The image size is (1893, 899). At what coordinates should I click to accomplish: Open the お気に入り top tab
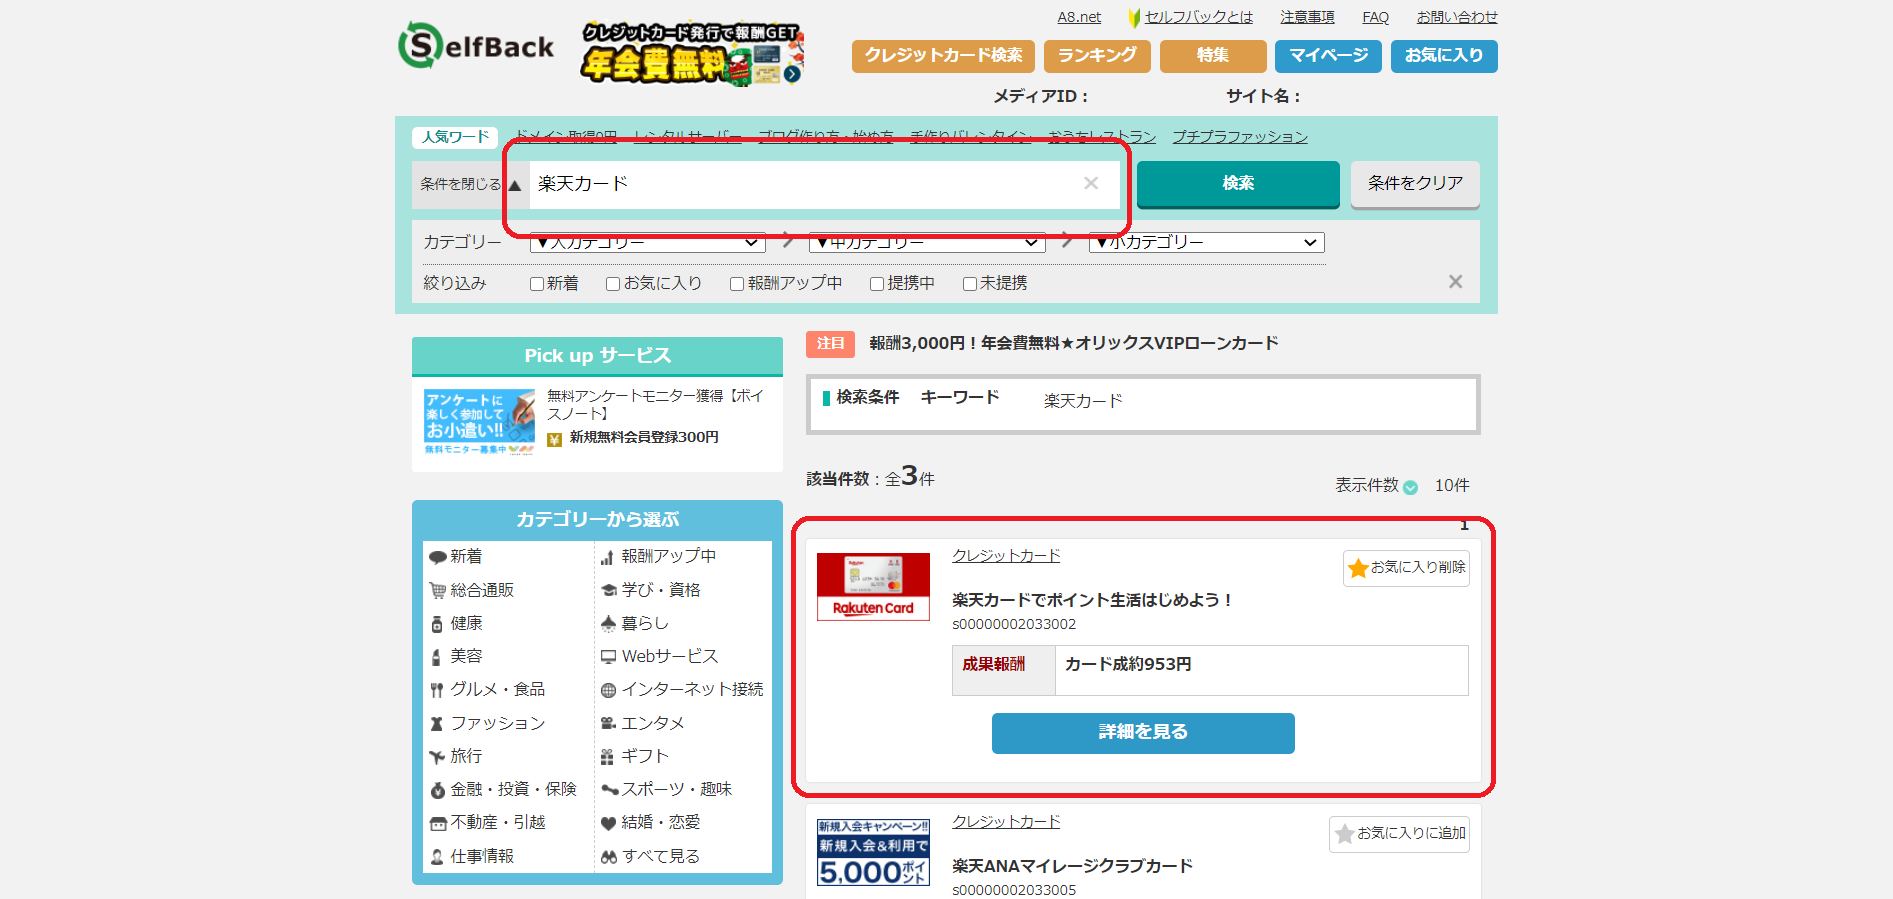[x=1444, y=56]
